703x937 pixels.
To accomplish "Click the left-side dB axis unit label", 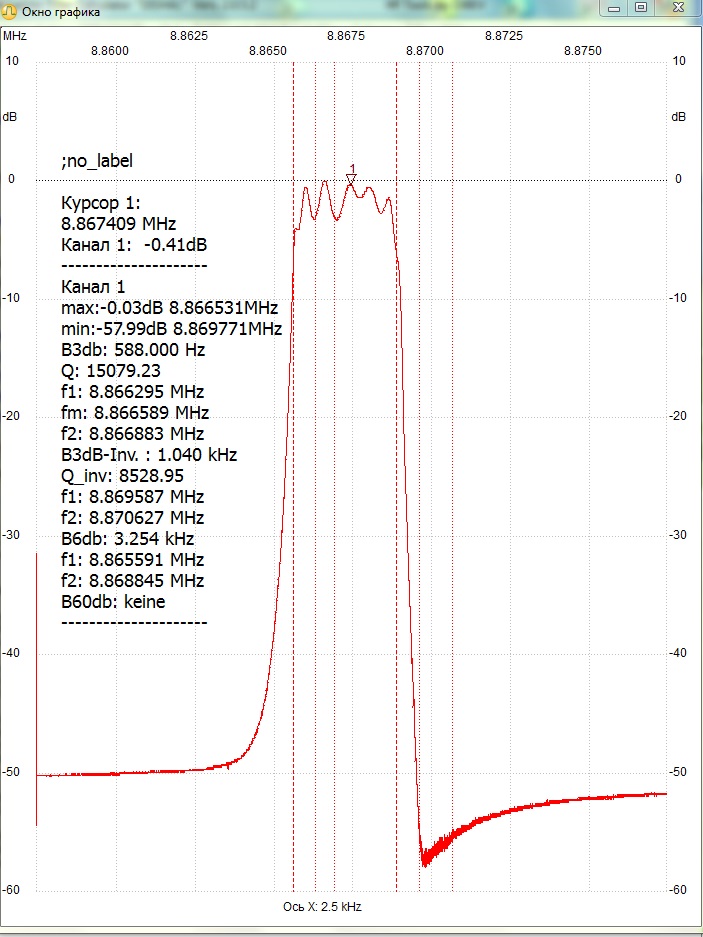I will [10, 117].
